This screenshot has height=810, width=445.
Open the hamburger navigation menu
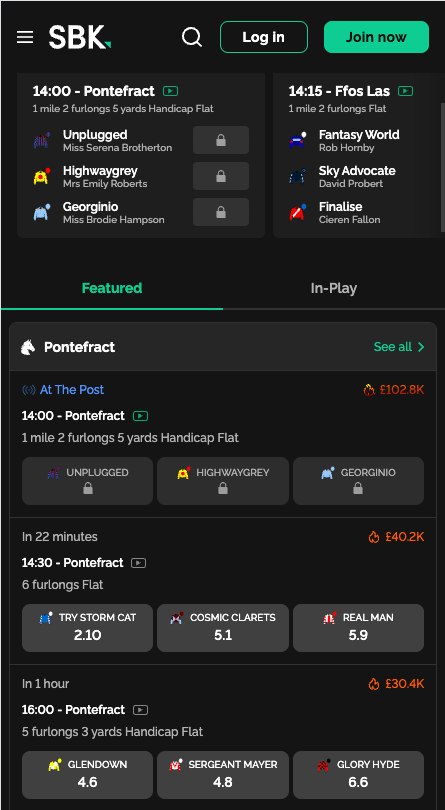click(x=25, y=37)
